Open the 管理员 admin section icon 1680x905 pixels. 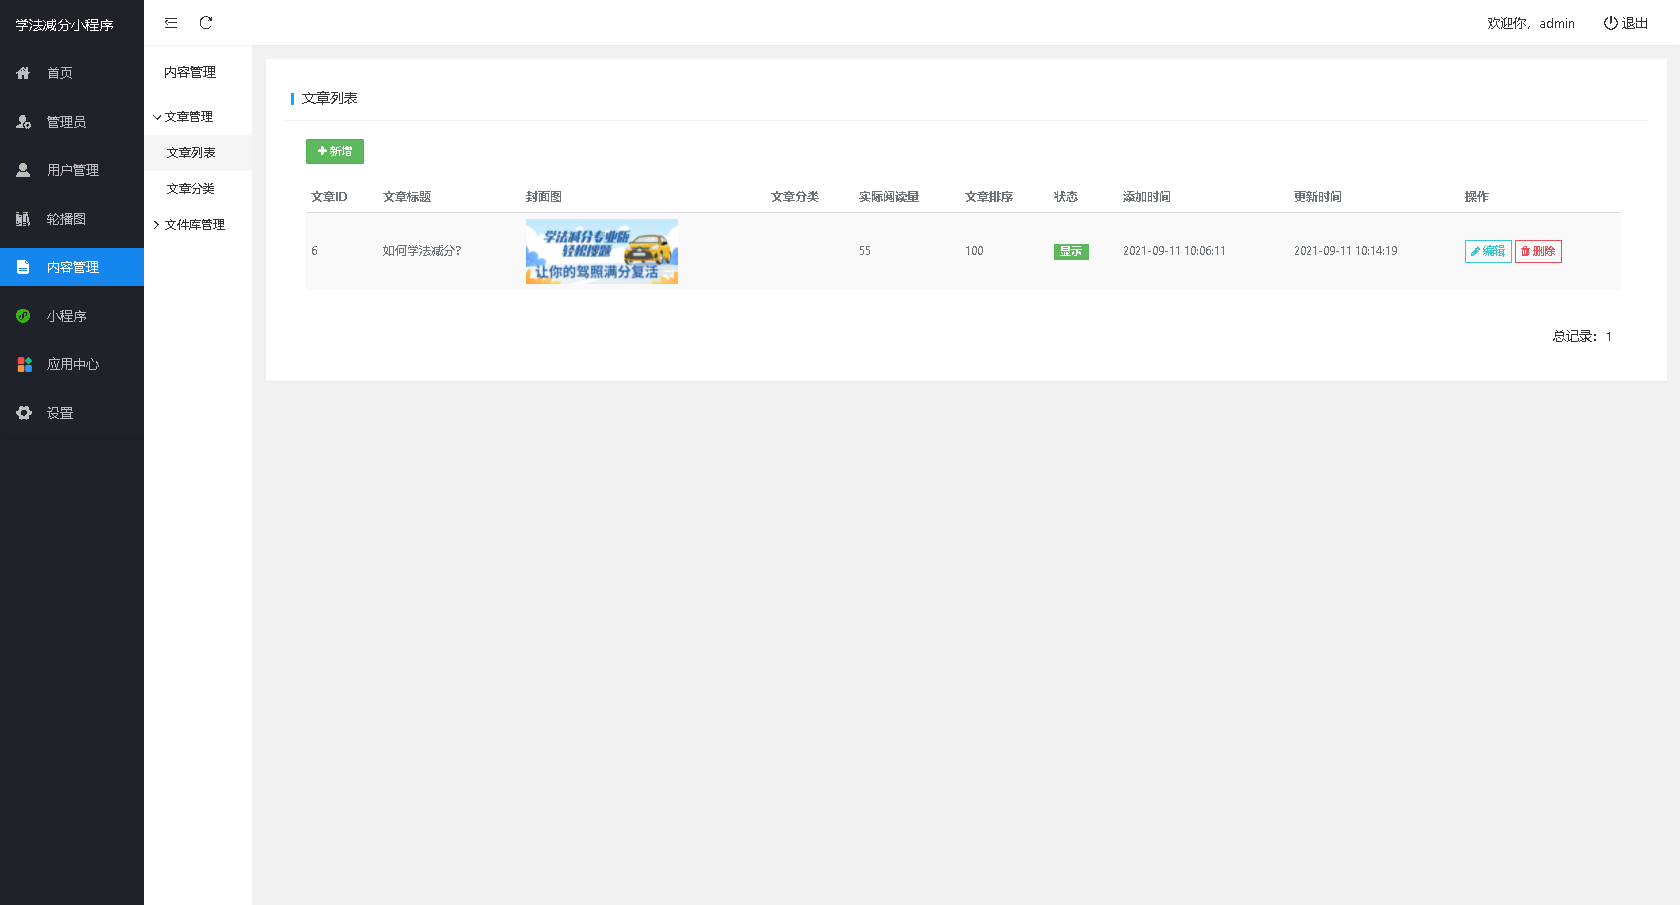coord(23,122)
